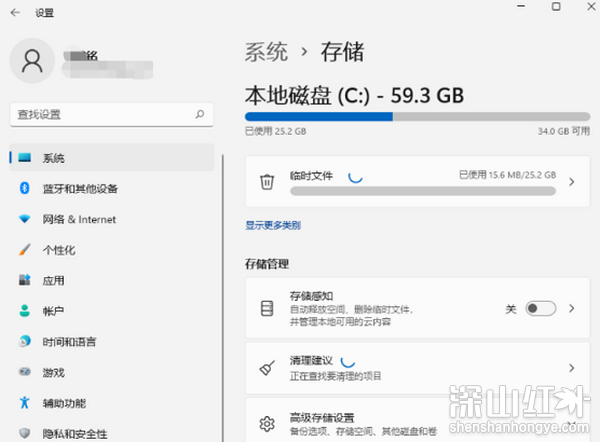Click the search magnifier icon
The height and width of the screenshot is (442, 600).
(200, 114)
